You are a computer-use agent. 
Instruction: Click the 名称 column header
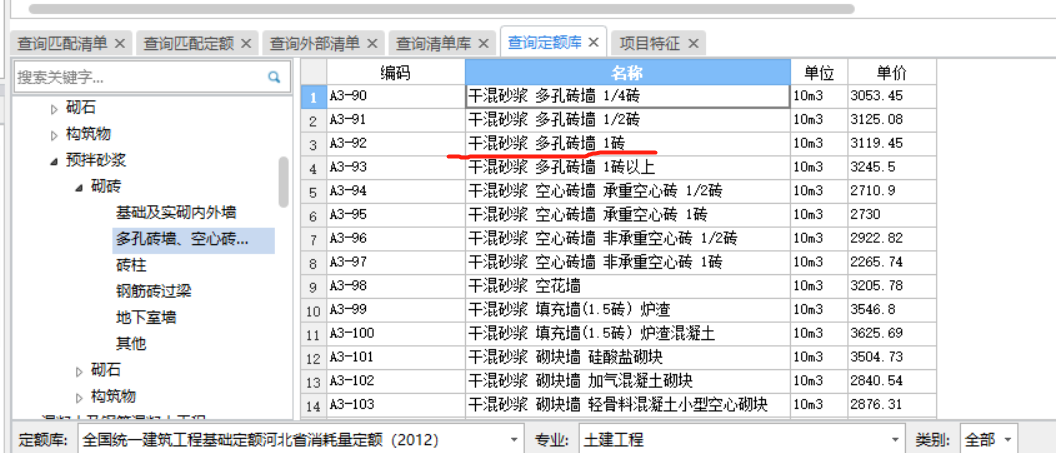tap(627, 72)
